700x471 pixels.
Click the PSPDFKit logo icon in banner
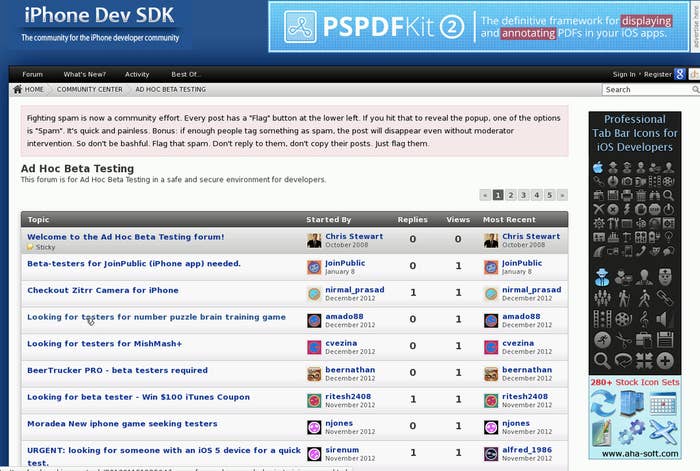pos(300,27)
